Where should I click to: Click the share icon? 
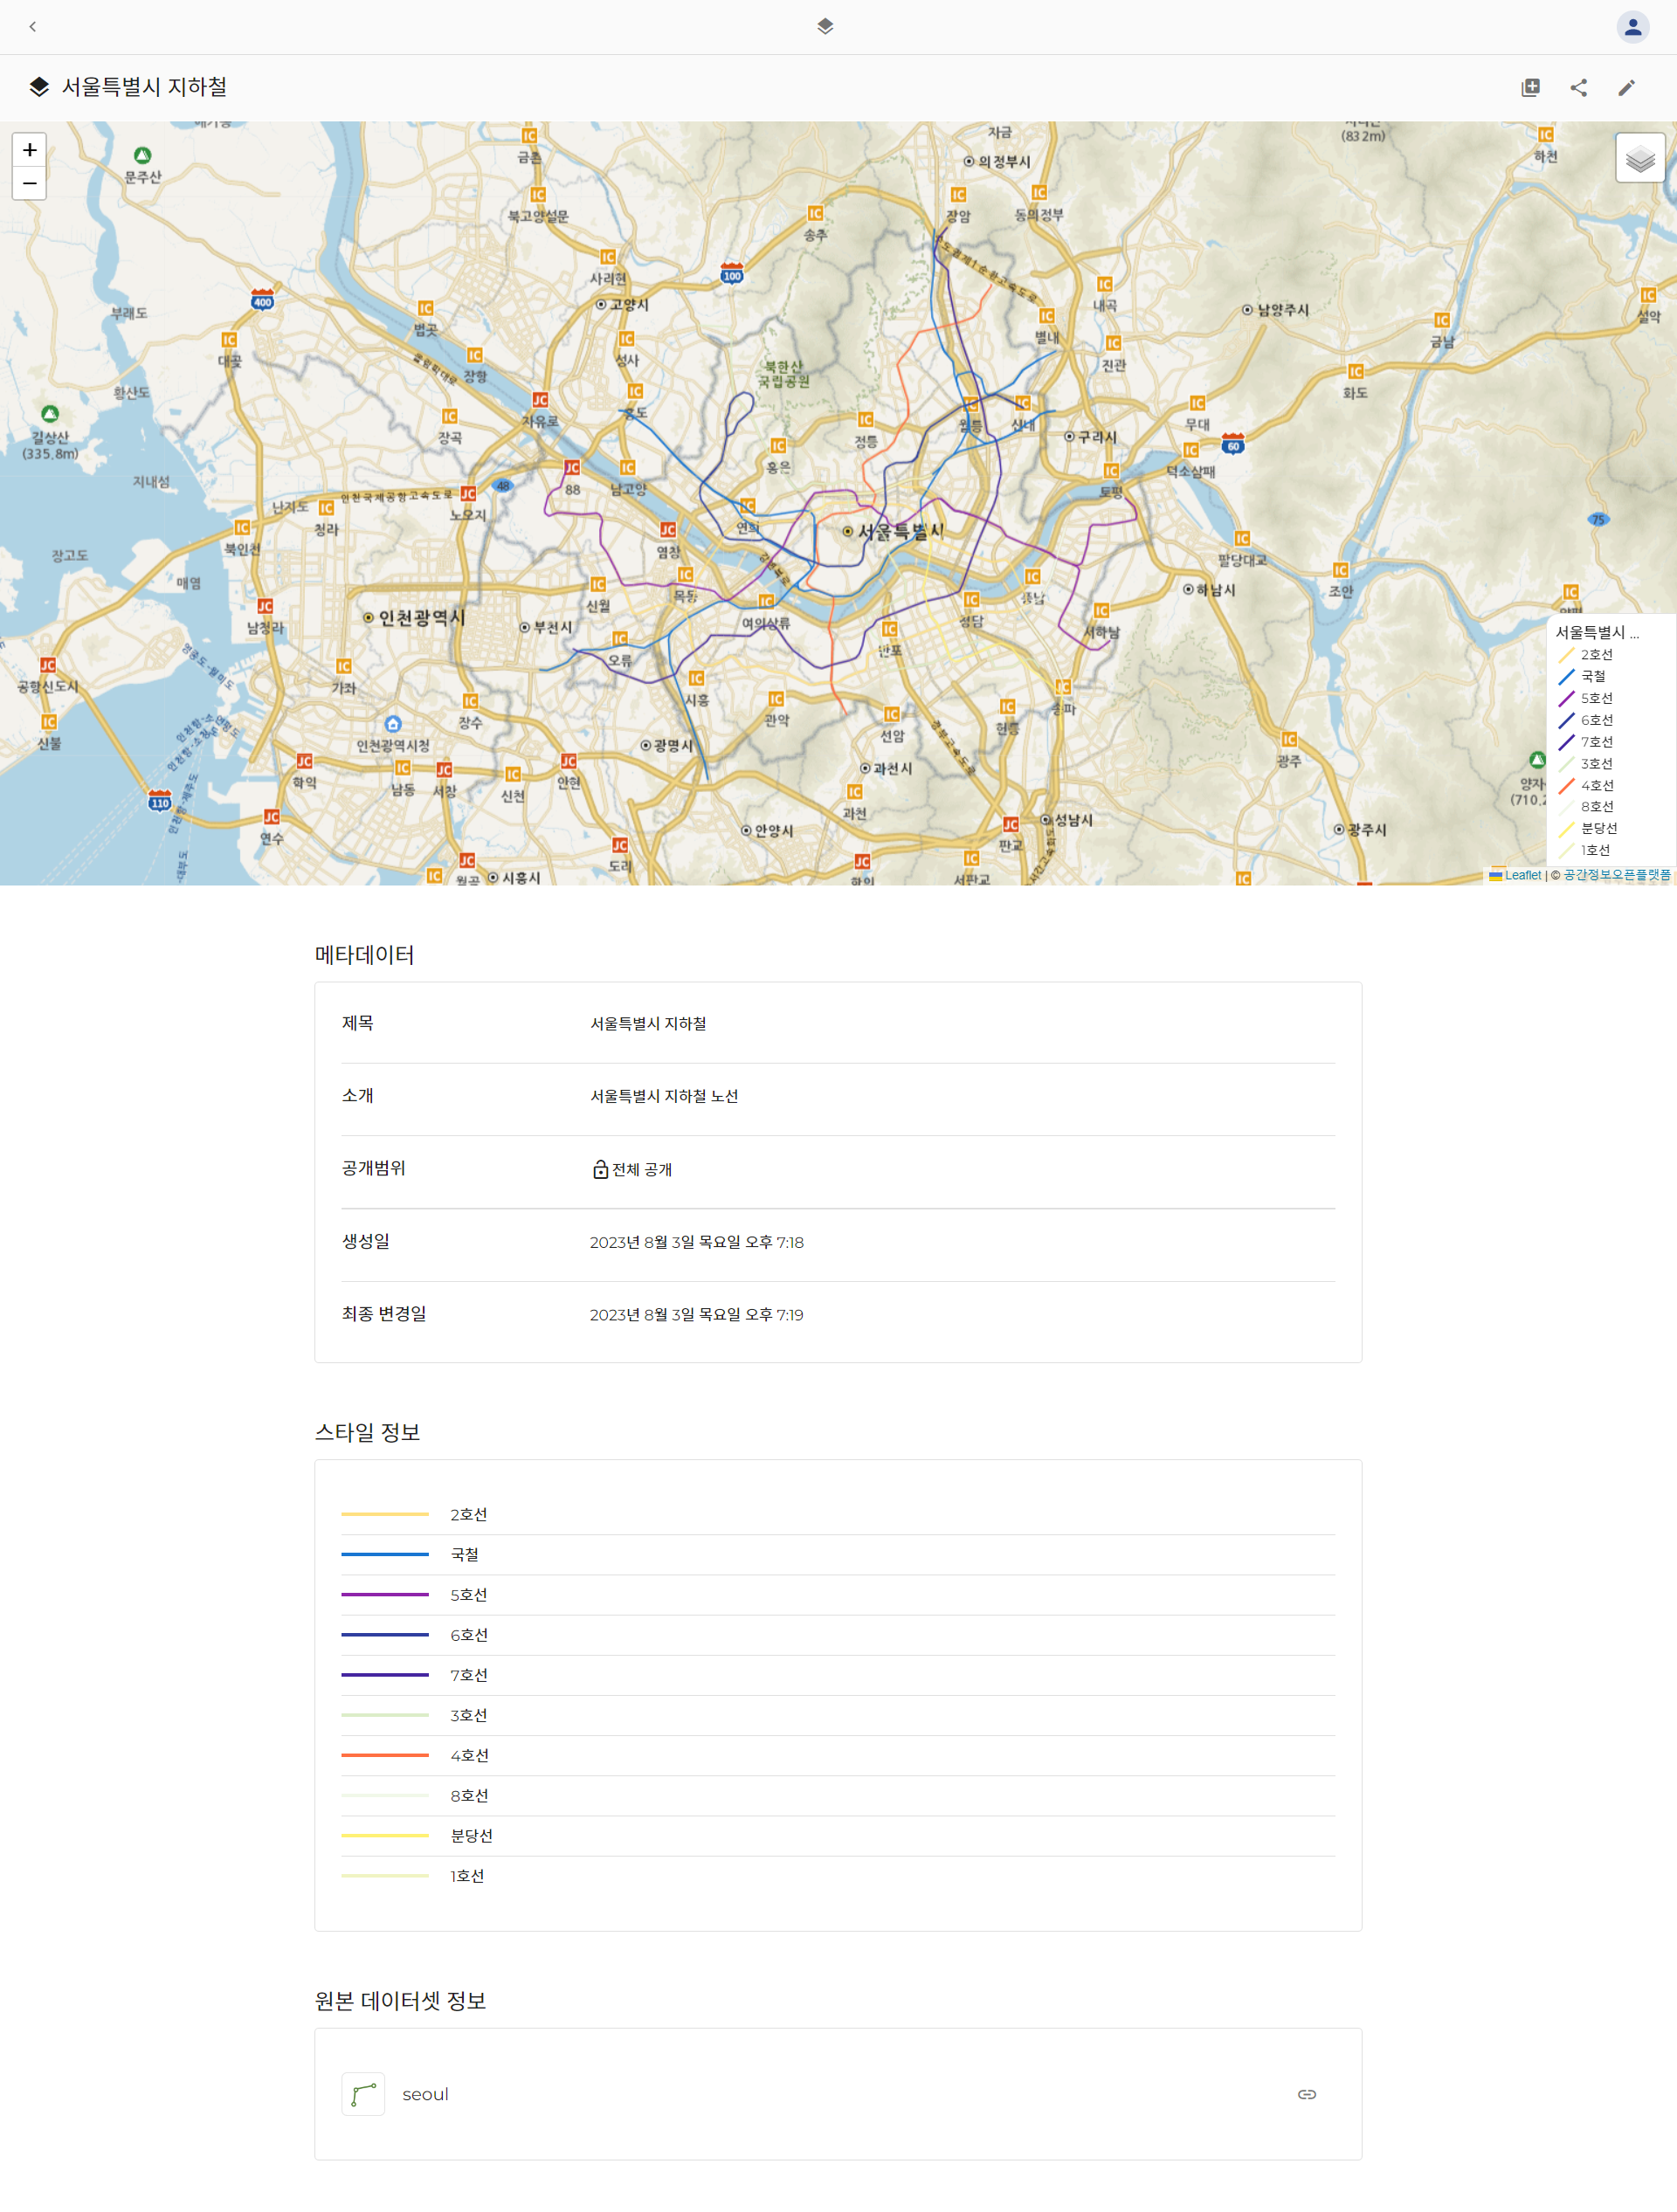point(1578,88)
